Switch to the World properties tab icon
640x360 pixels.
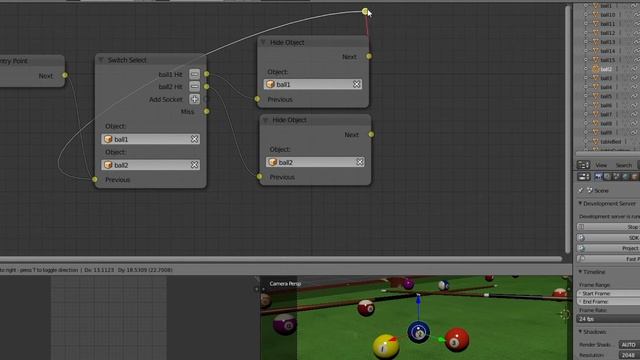(x=625, y=176)
